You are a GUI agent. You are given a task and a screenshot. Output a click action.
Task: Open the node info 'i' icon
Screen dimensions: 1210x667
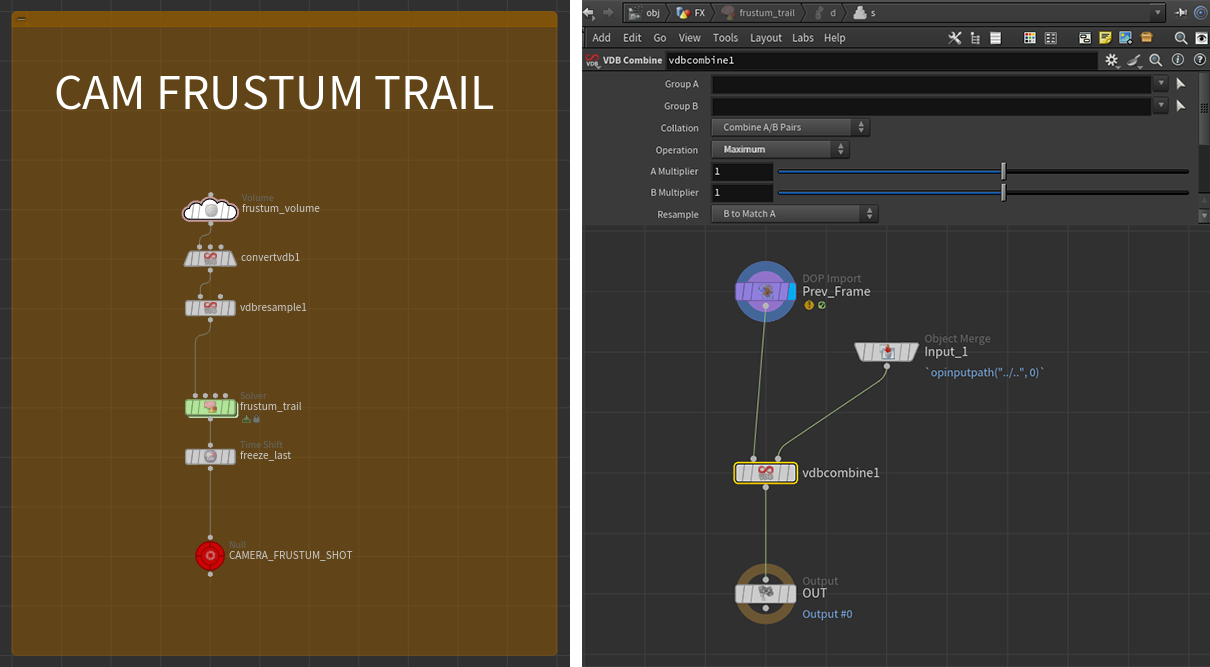[1177, 60]
